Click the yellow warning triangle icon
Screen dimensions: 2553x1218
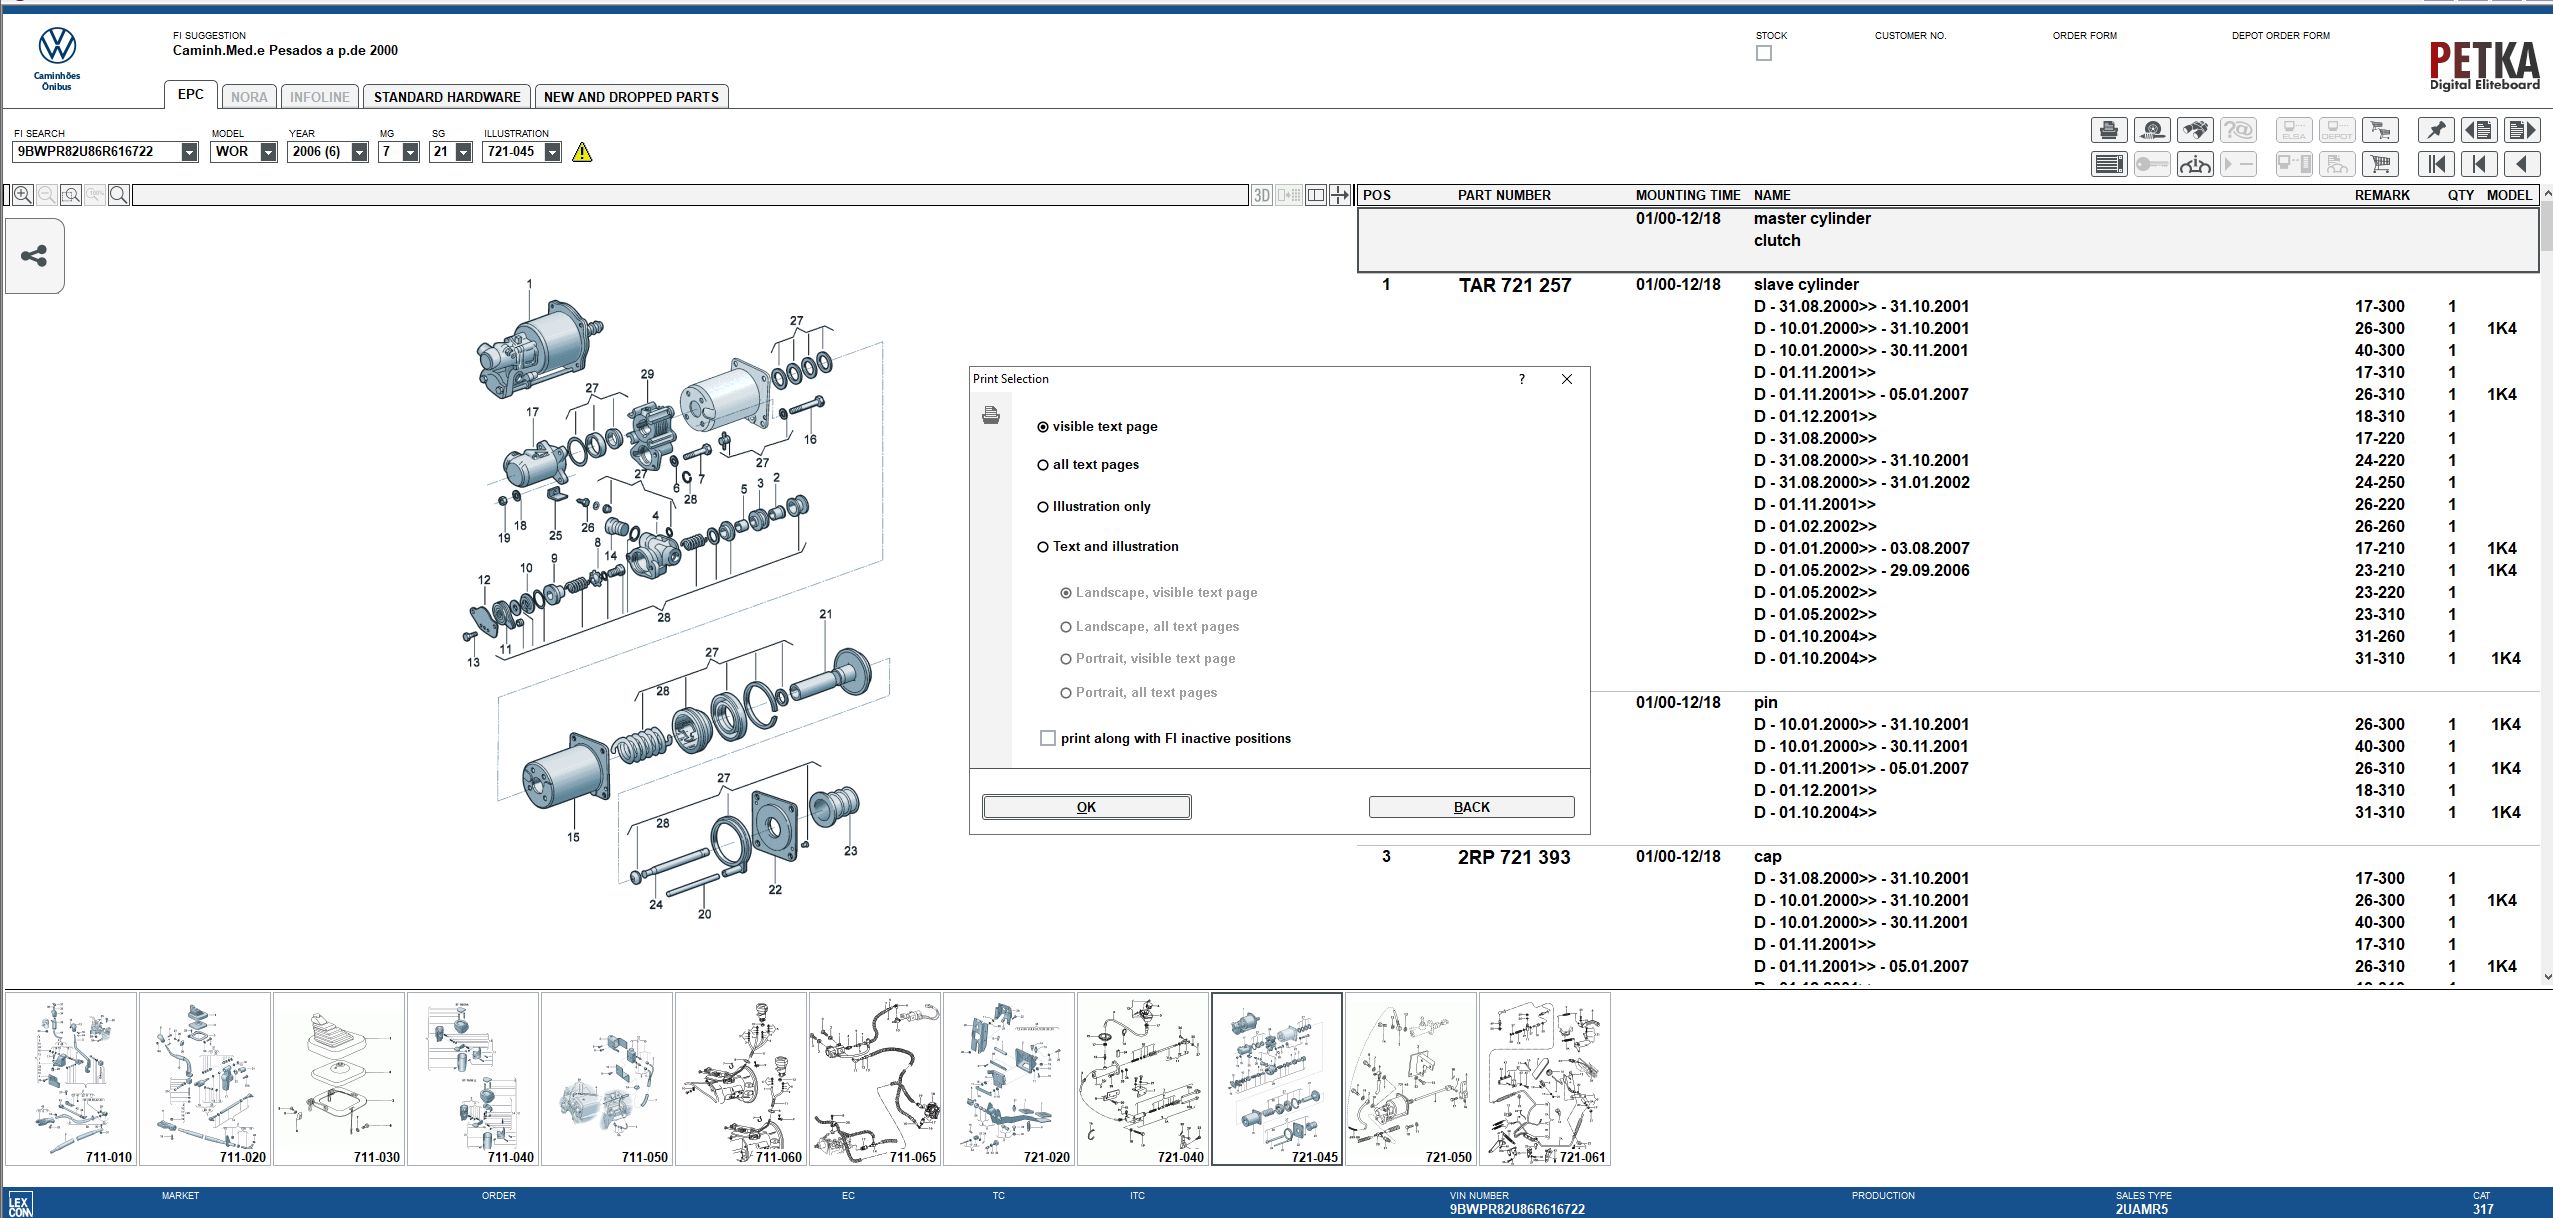coord(582,152)
